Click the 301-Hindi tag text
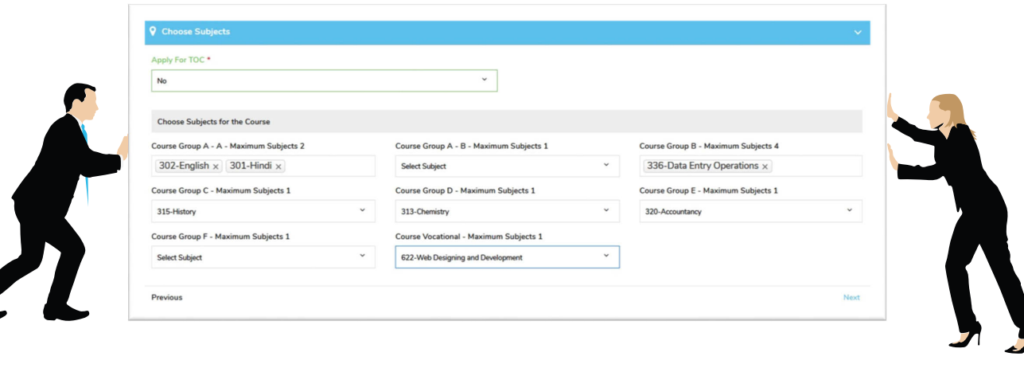1024x372 pixels. [x=250, y=166]
